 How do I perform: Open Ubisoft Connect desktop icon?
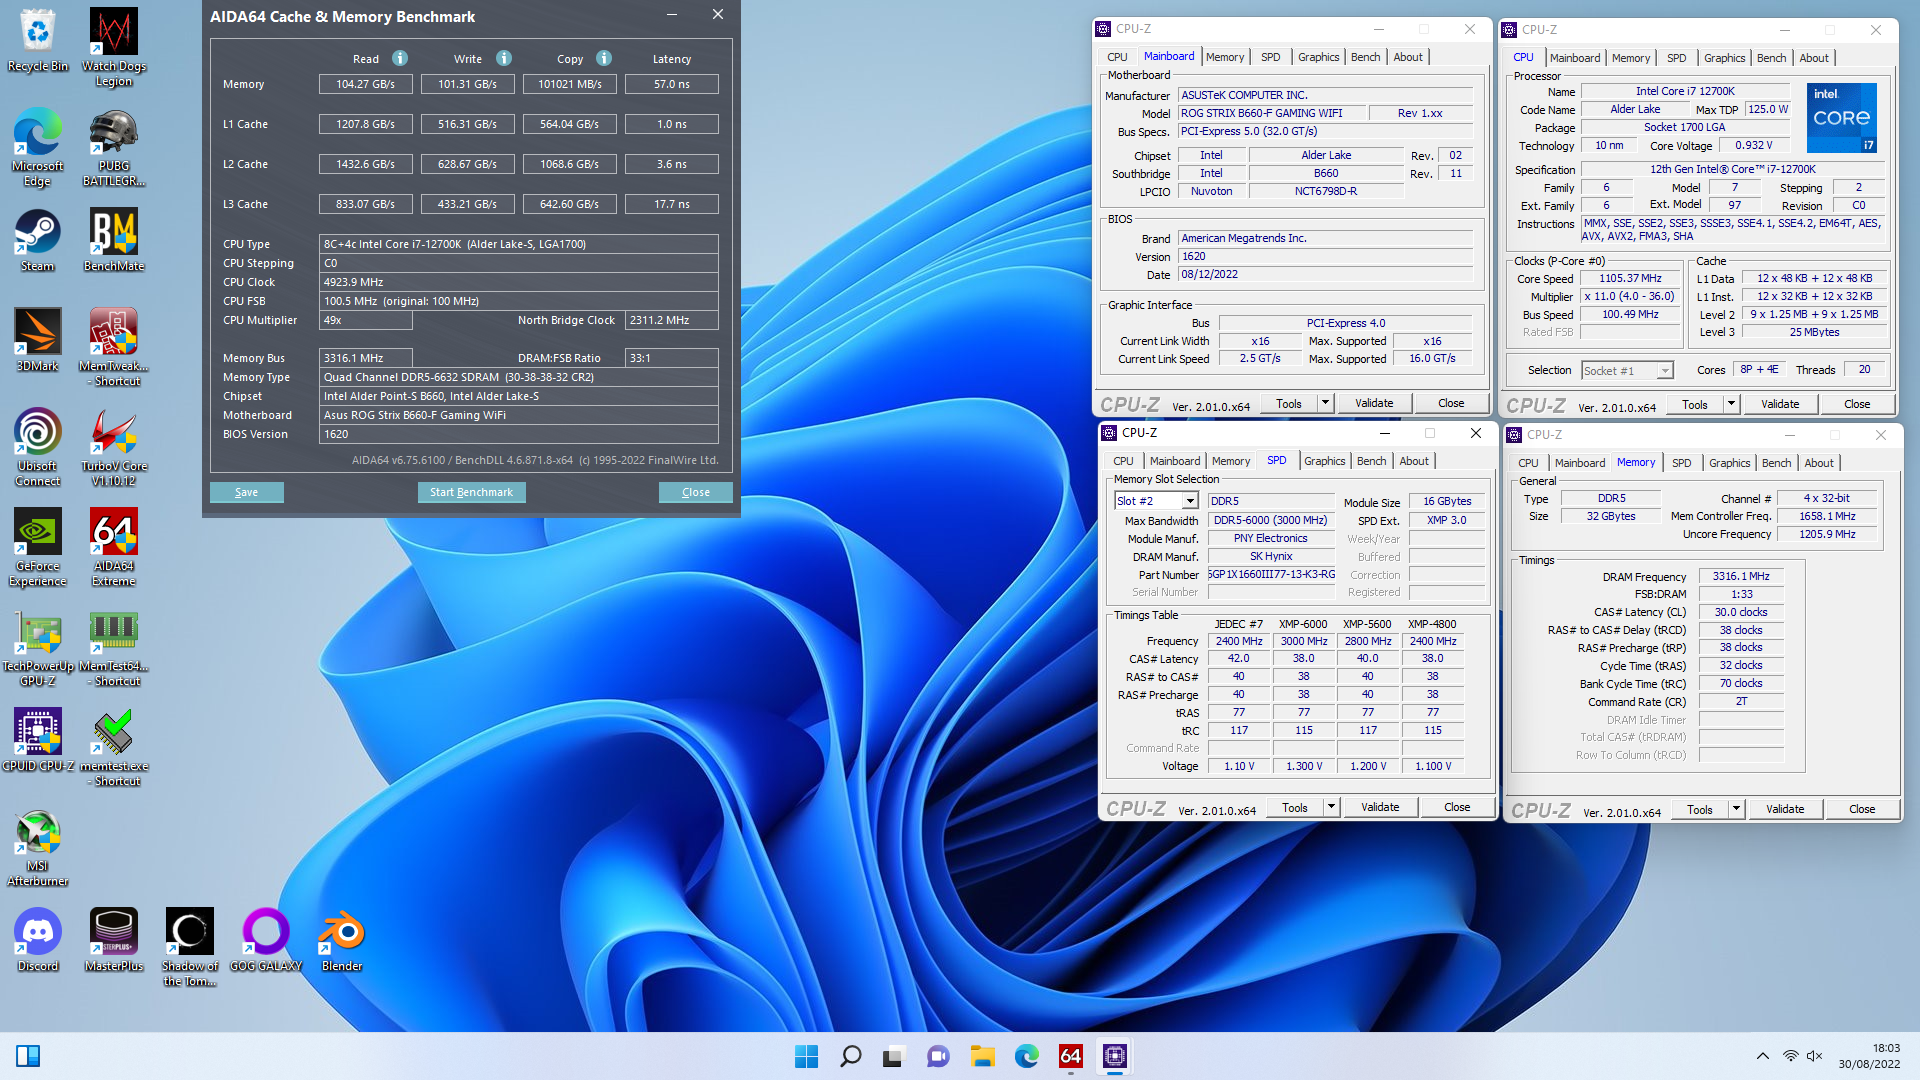click(x=38, y=446)
